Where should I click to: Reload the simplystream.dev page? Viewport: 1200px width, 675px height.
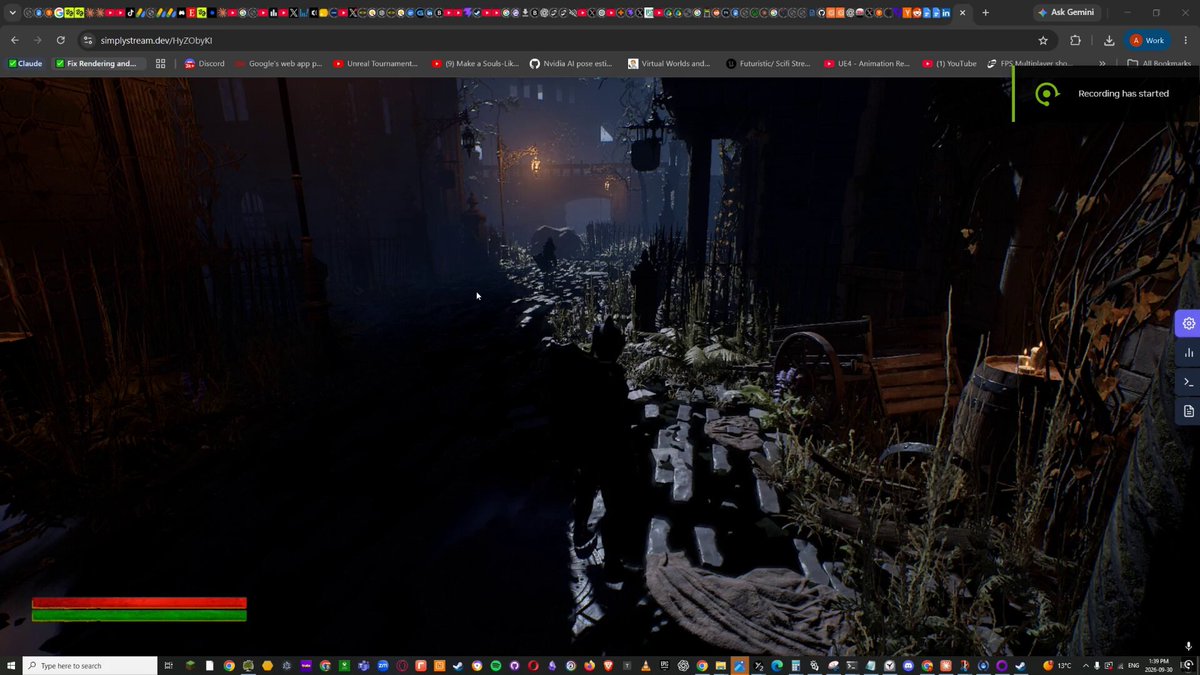click(61, 40)
